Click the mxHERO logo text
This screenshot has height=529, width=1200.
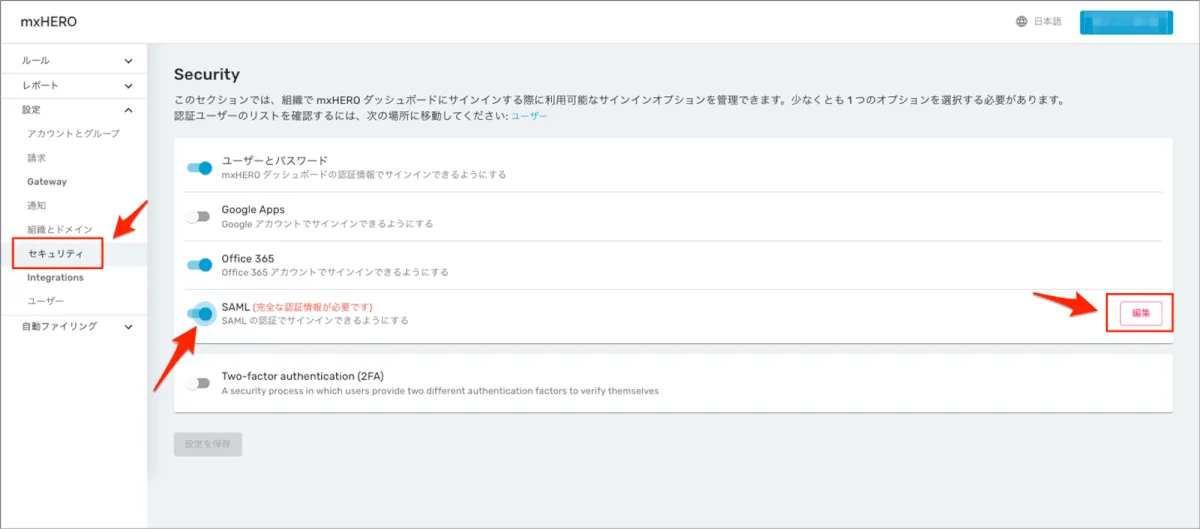click(x=49, y=22)
